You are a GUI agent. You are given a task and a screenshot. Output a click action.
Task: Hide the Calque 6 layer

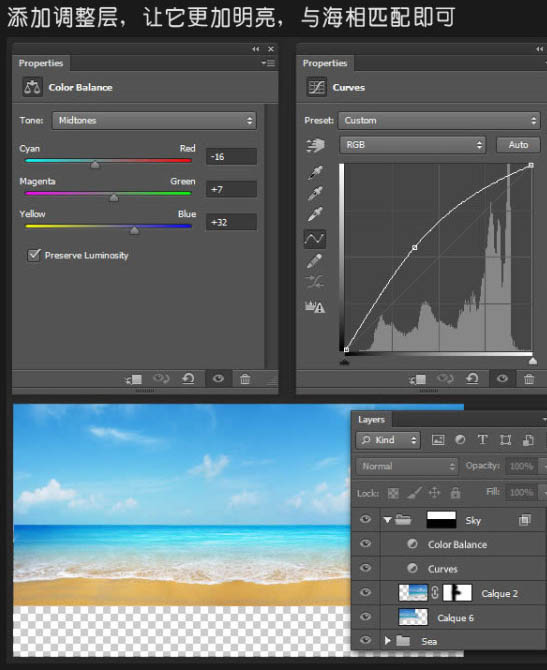[365, 617]
